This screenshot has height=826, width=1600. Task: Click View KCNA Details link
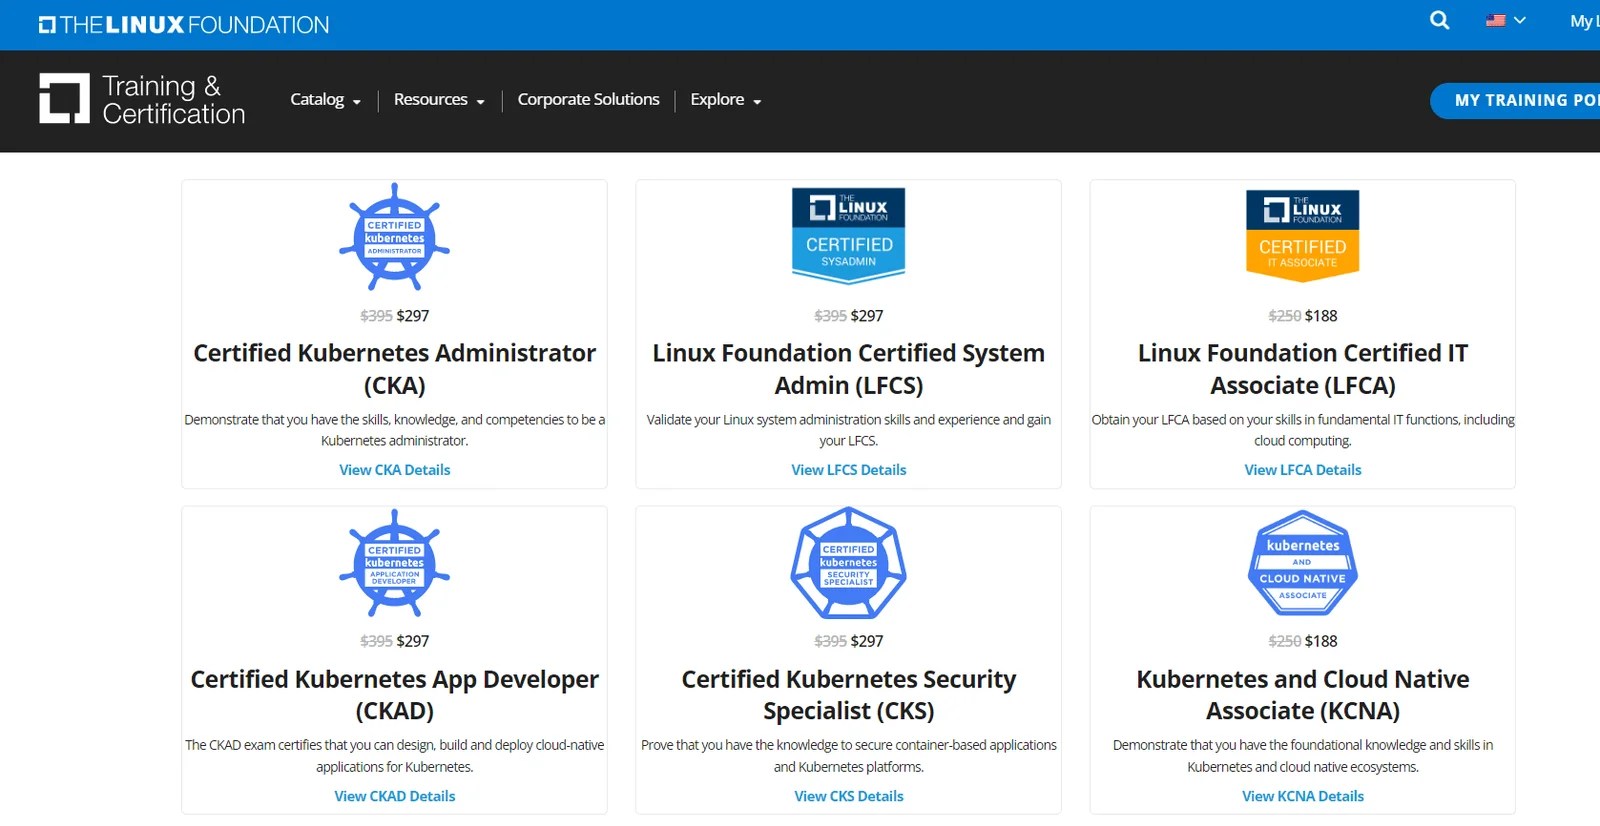tap(1303, 796)
